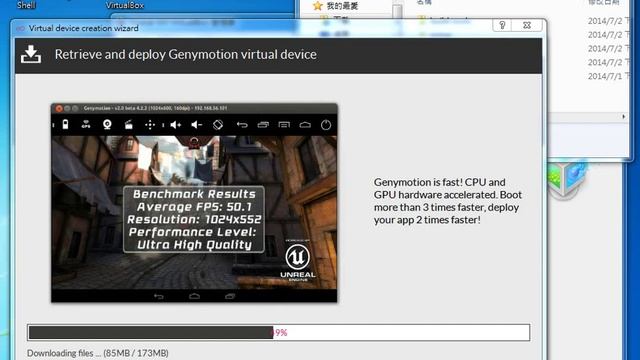Screen dimensions: 640x360
Task: Click the red close dot on preview window
Action: click(x=59, y=108)
